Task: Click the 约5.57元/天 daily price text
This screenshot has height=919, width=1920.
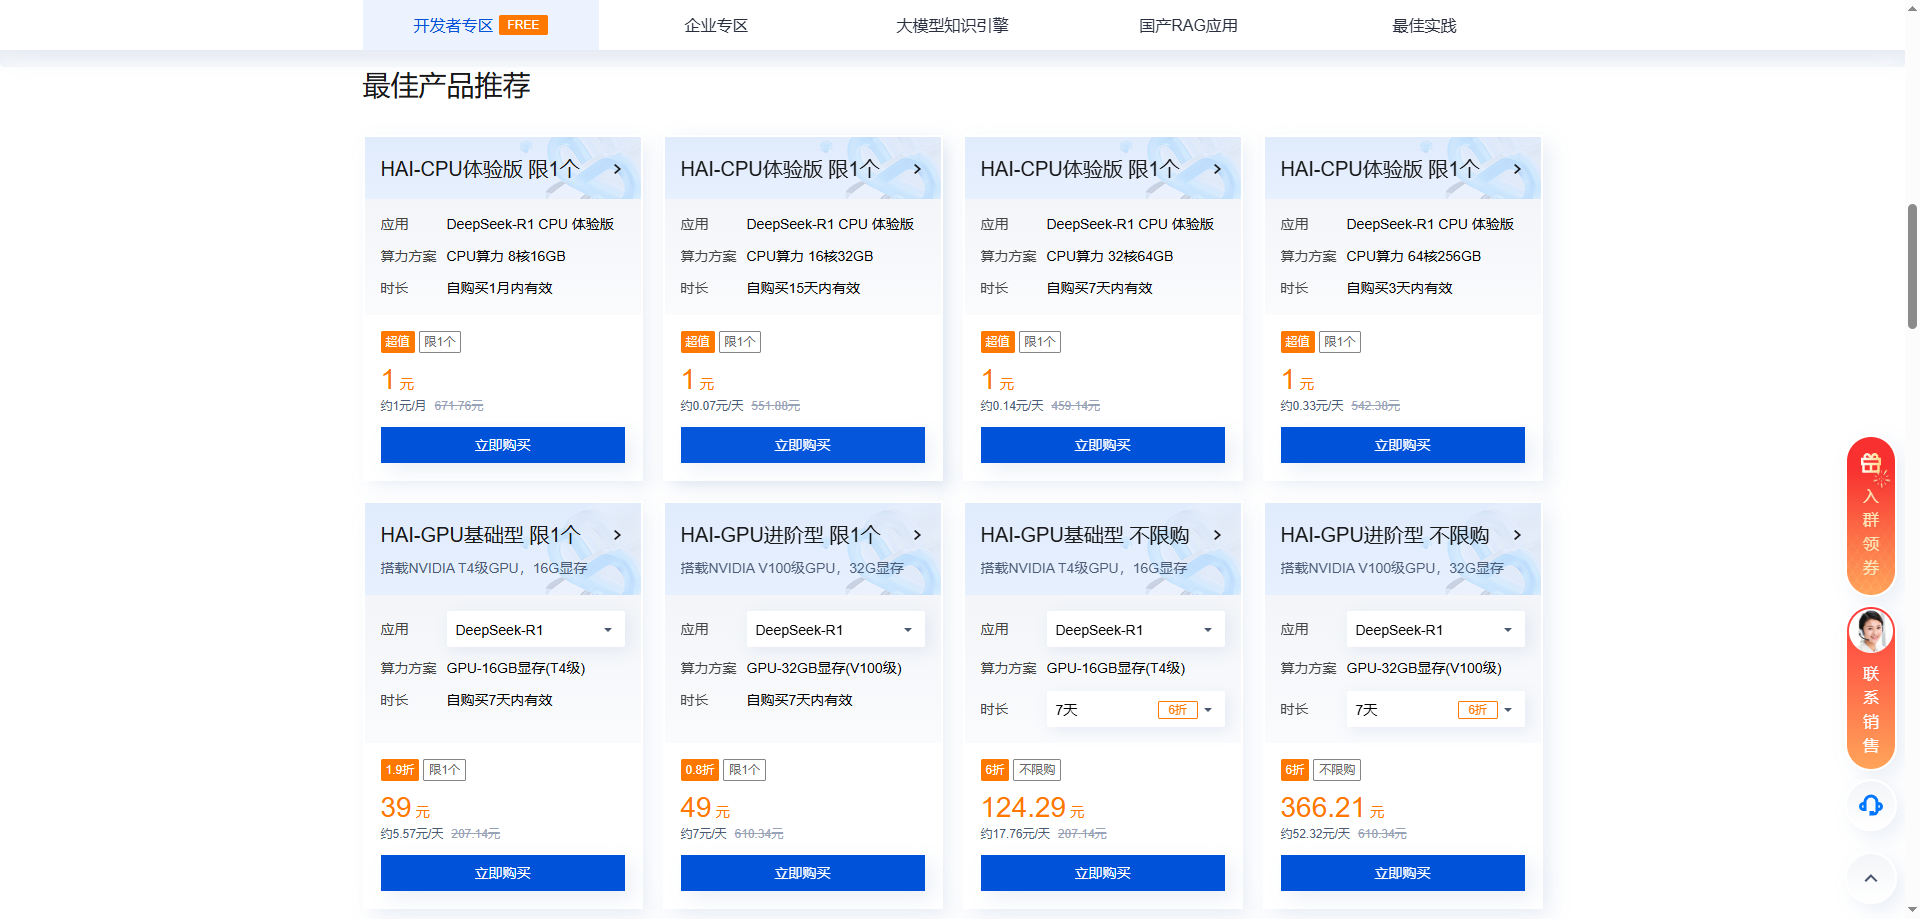Action: 412,834
